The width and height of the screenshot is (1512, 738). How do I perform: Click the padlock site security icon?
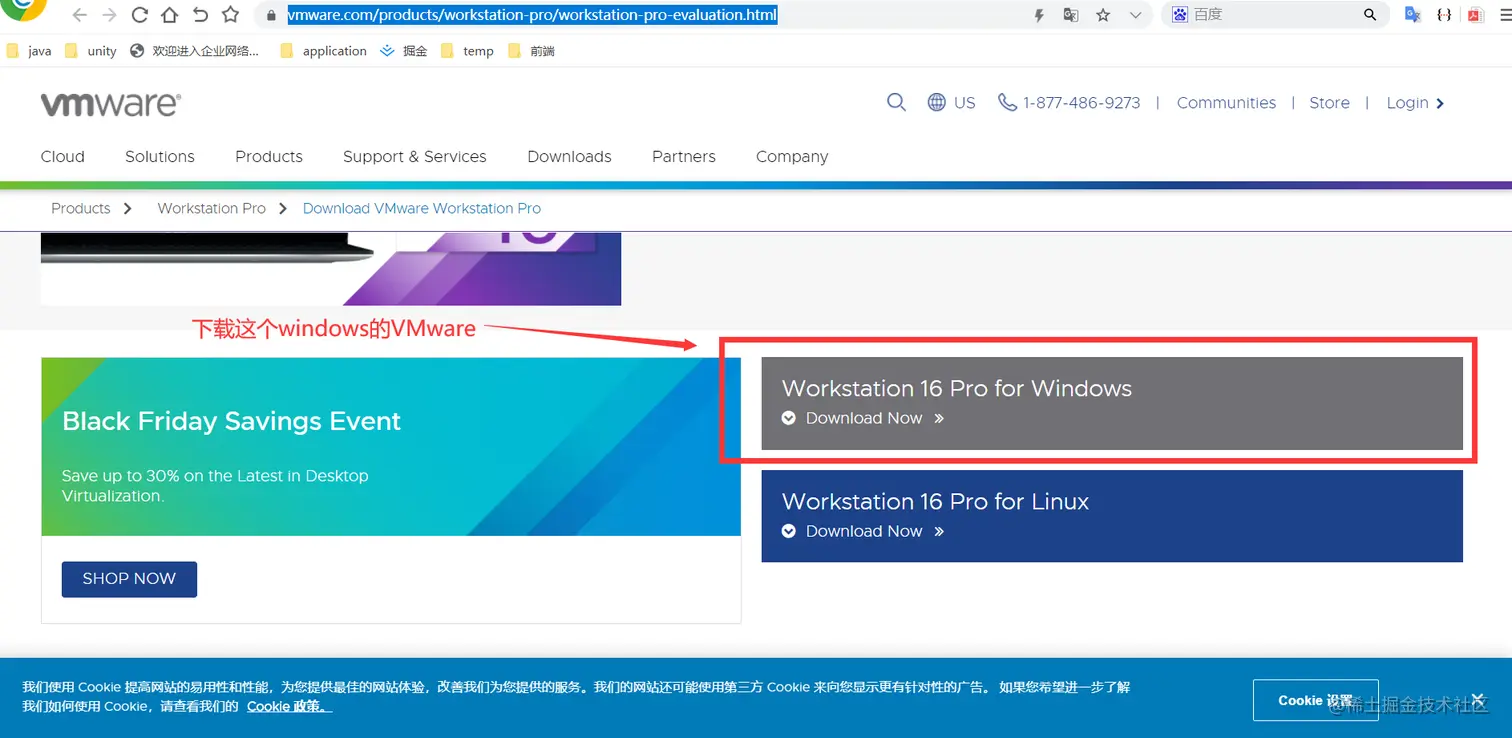[x=270, y=15]
